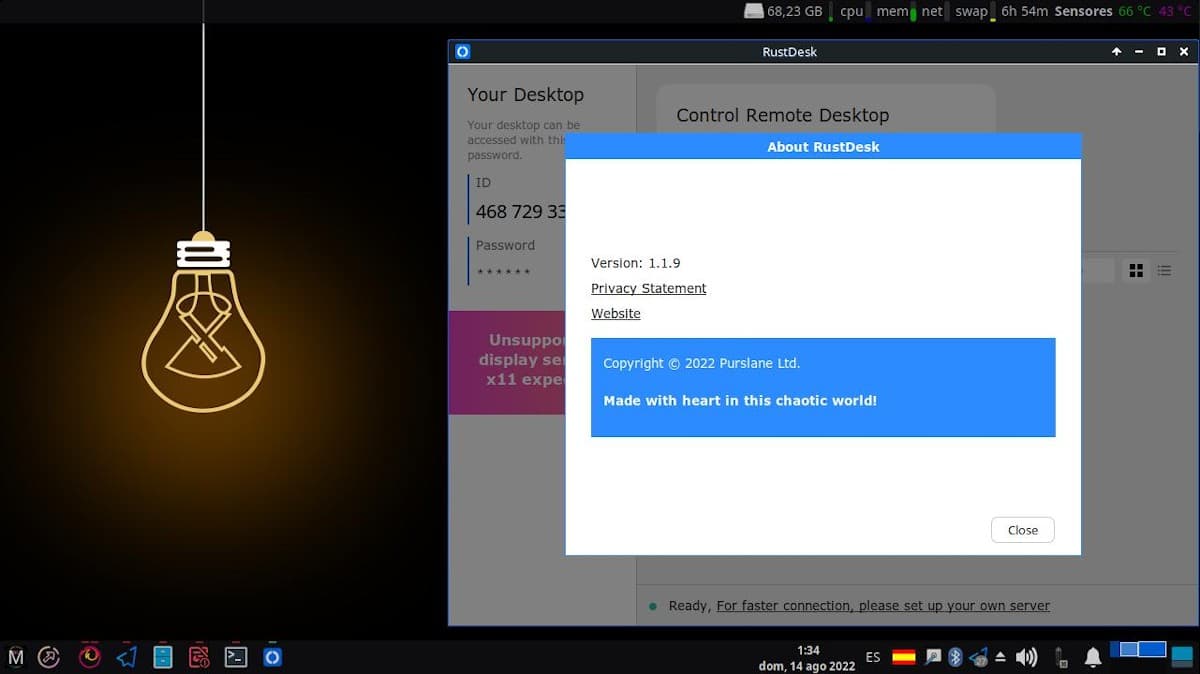Click the mem monitor in top panel
Viewport: 1200px width, 674px height.
tap(894, 11)
